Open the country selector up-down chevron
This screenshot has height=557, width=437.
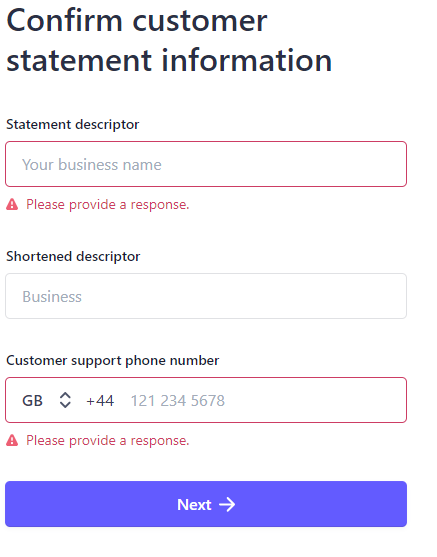[65, 400]
